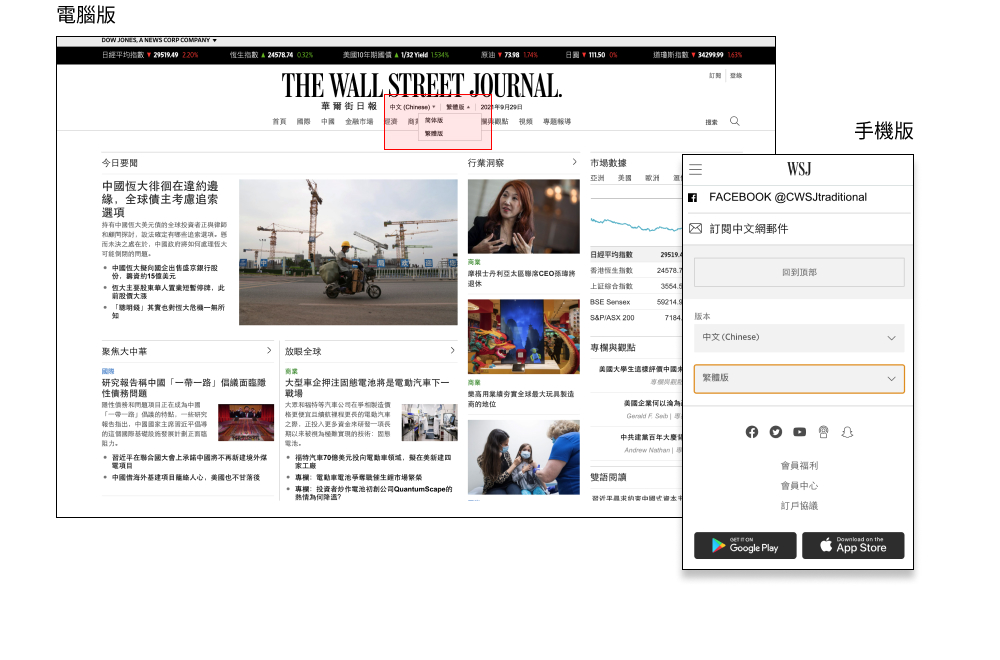Click the 美國10年期國債 ticker item

[396, 55]
